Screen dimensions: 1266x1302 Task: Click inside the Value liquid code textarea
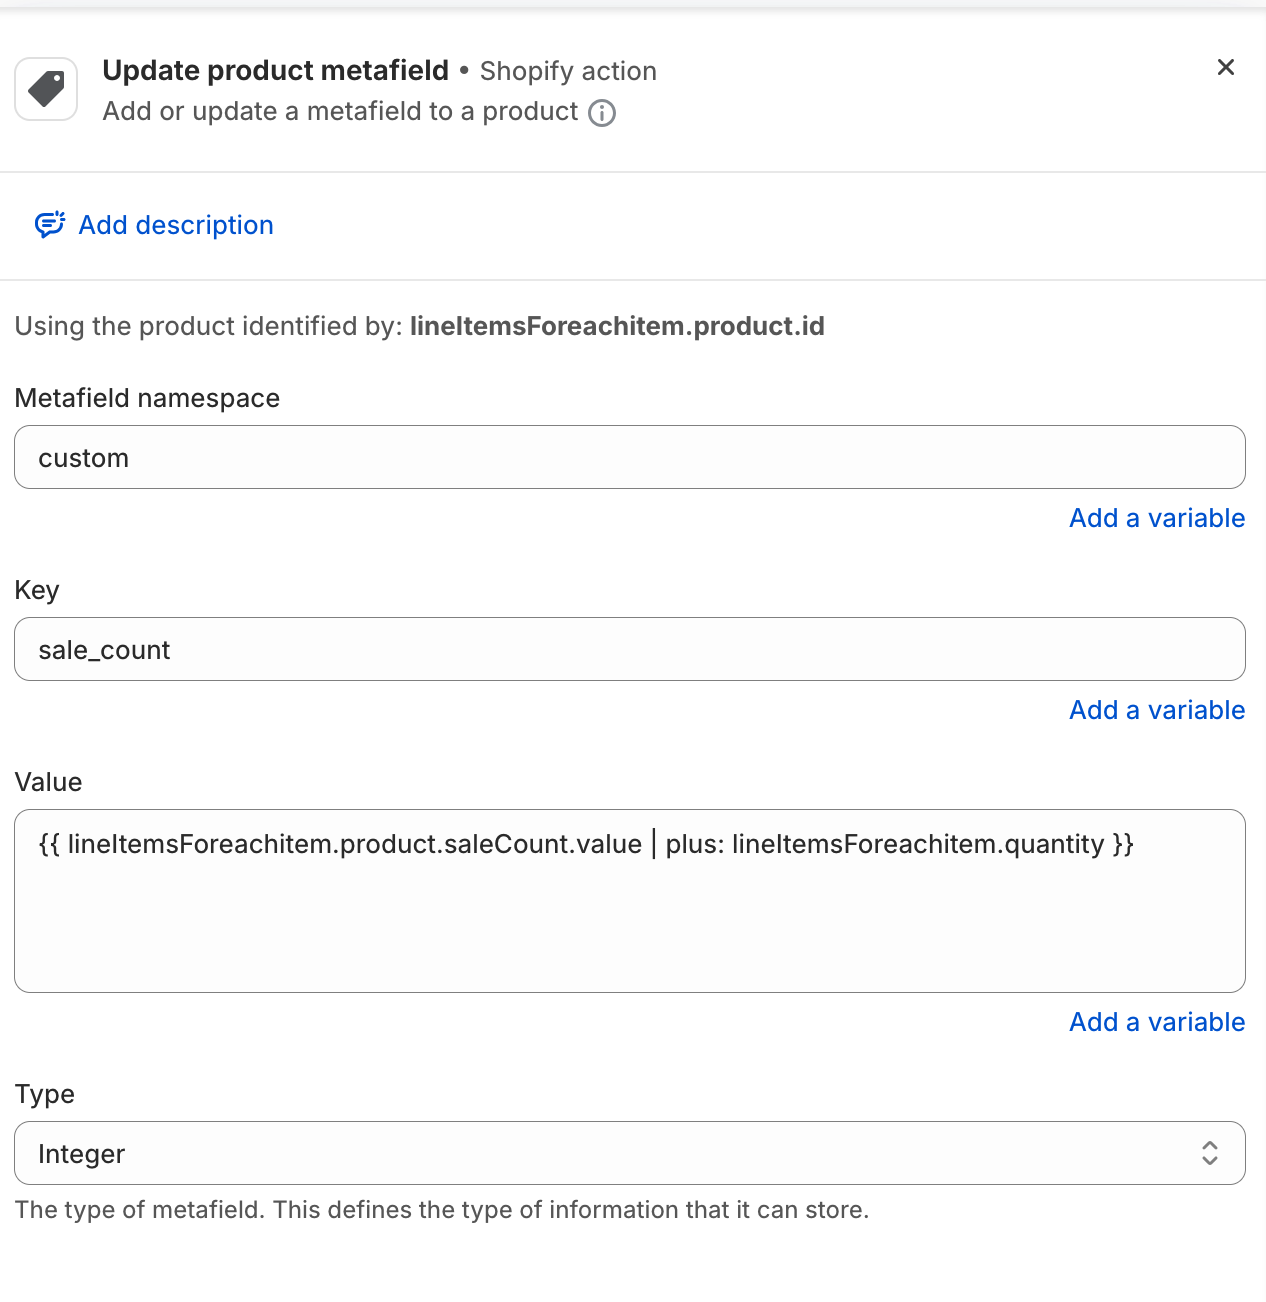click(x=630, y=901)
